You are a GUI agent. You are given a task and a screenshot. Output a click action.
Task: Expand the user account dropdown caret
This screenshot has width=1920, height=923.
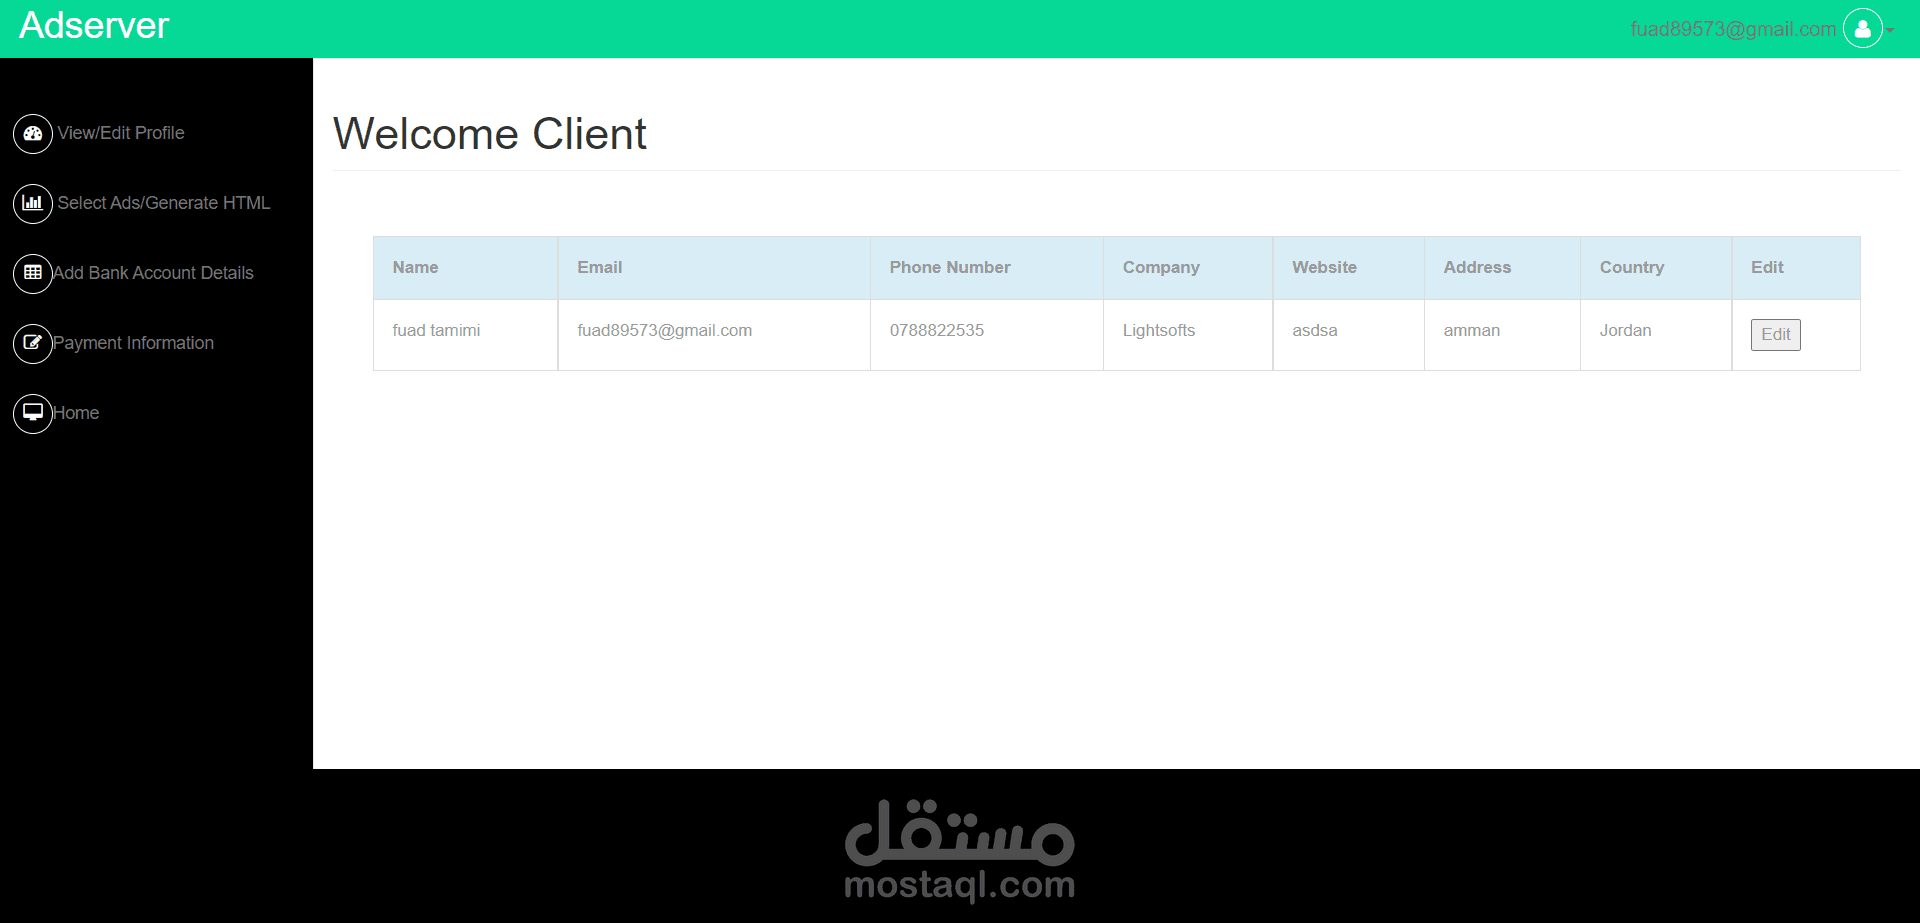1890,30
